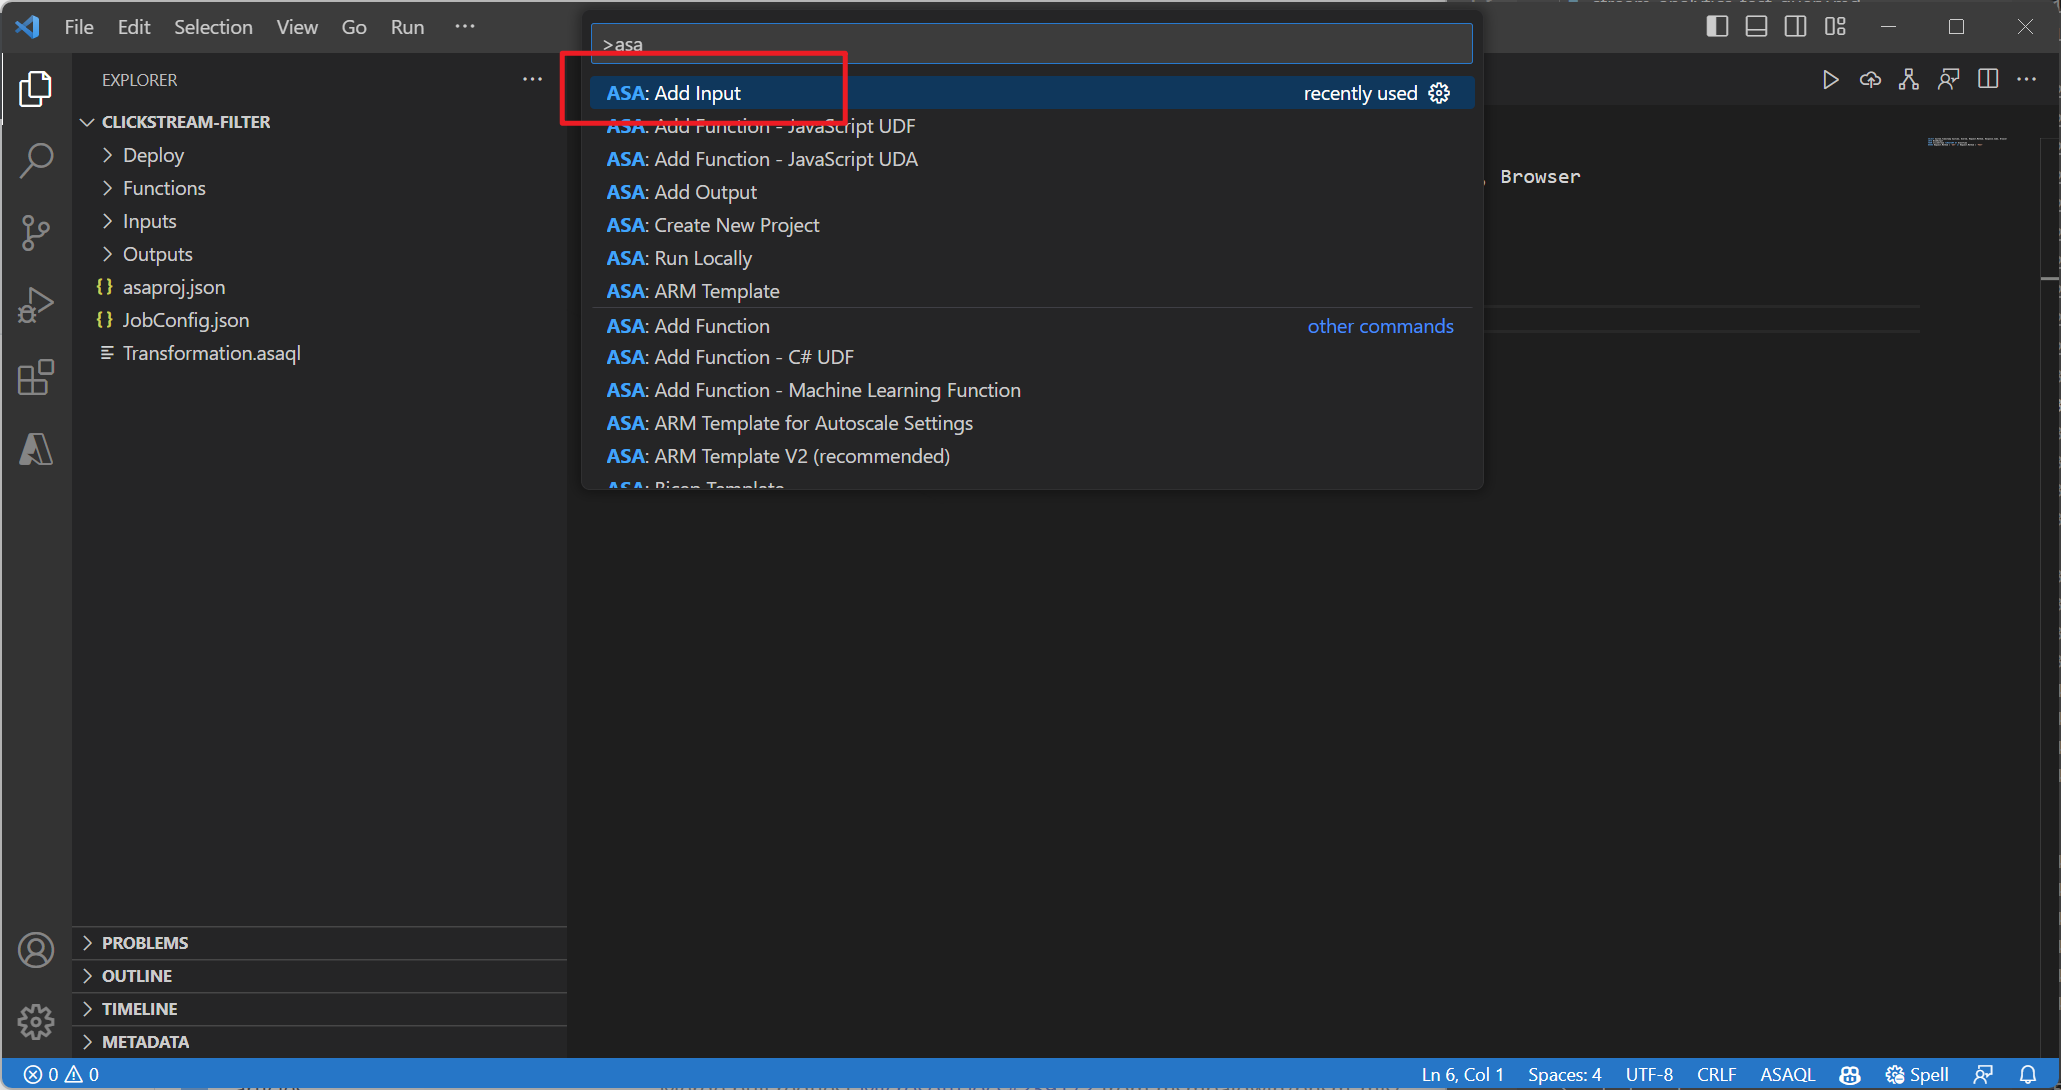This screenshot has width=2061, height=1090.
Task: Click the command palette input field
Action: click(x=1030, y=45)
